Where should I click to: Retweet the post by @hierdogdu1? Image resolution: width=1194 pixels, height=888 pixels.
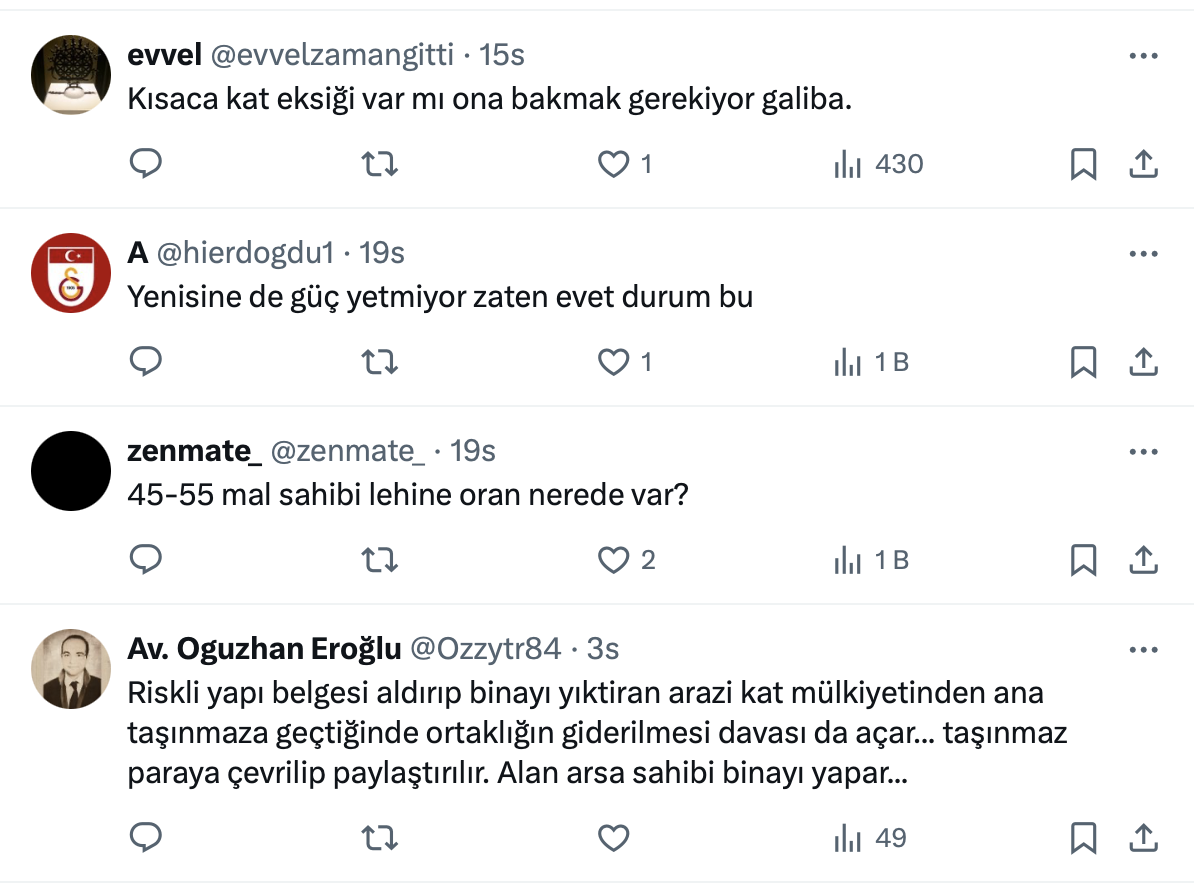(x=379, y=362)
